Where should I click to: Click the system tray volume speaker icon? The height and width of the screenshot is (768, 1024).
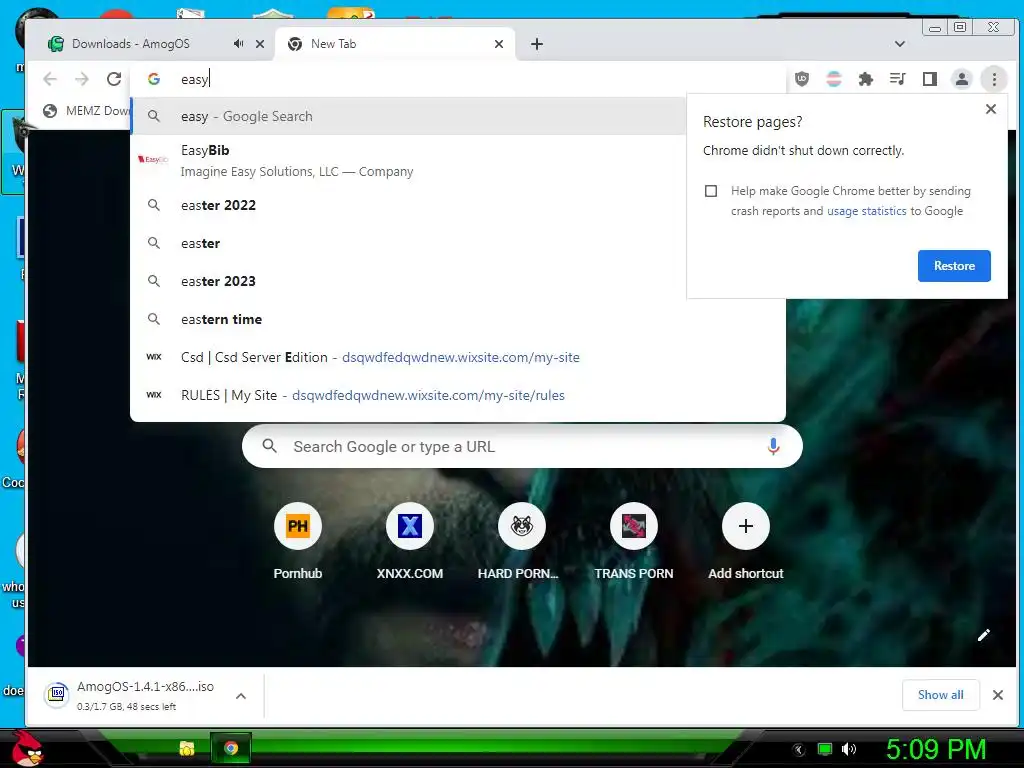[x=848, y=749]
